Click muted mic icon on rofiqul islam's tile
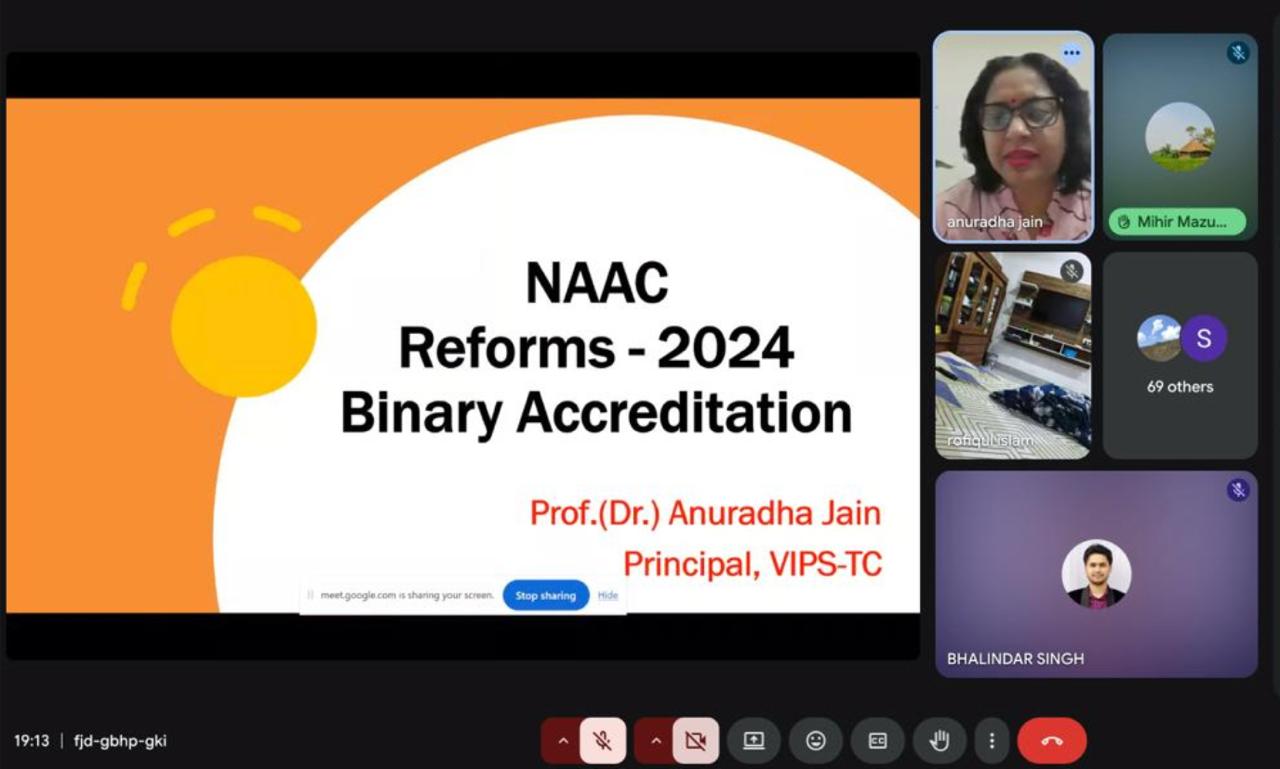 click(x=1072, y=271)
